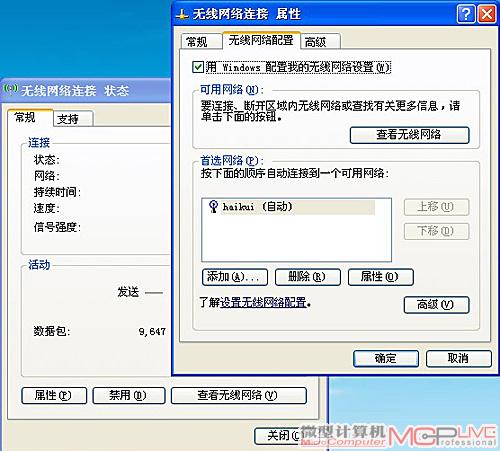Switch to 支持 tab in status window

coord(73,119)
